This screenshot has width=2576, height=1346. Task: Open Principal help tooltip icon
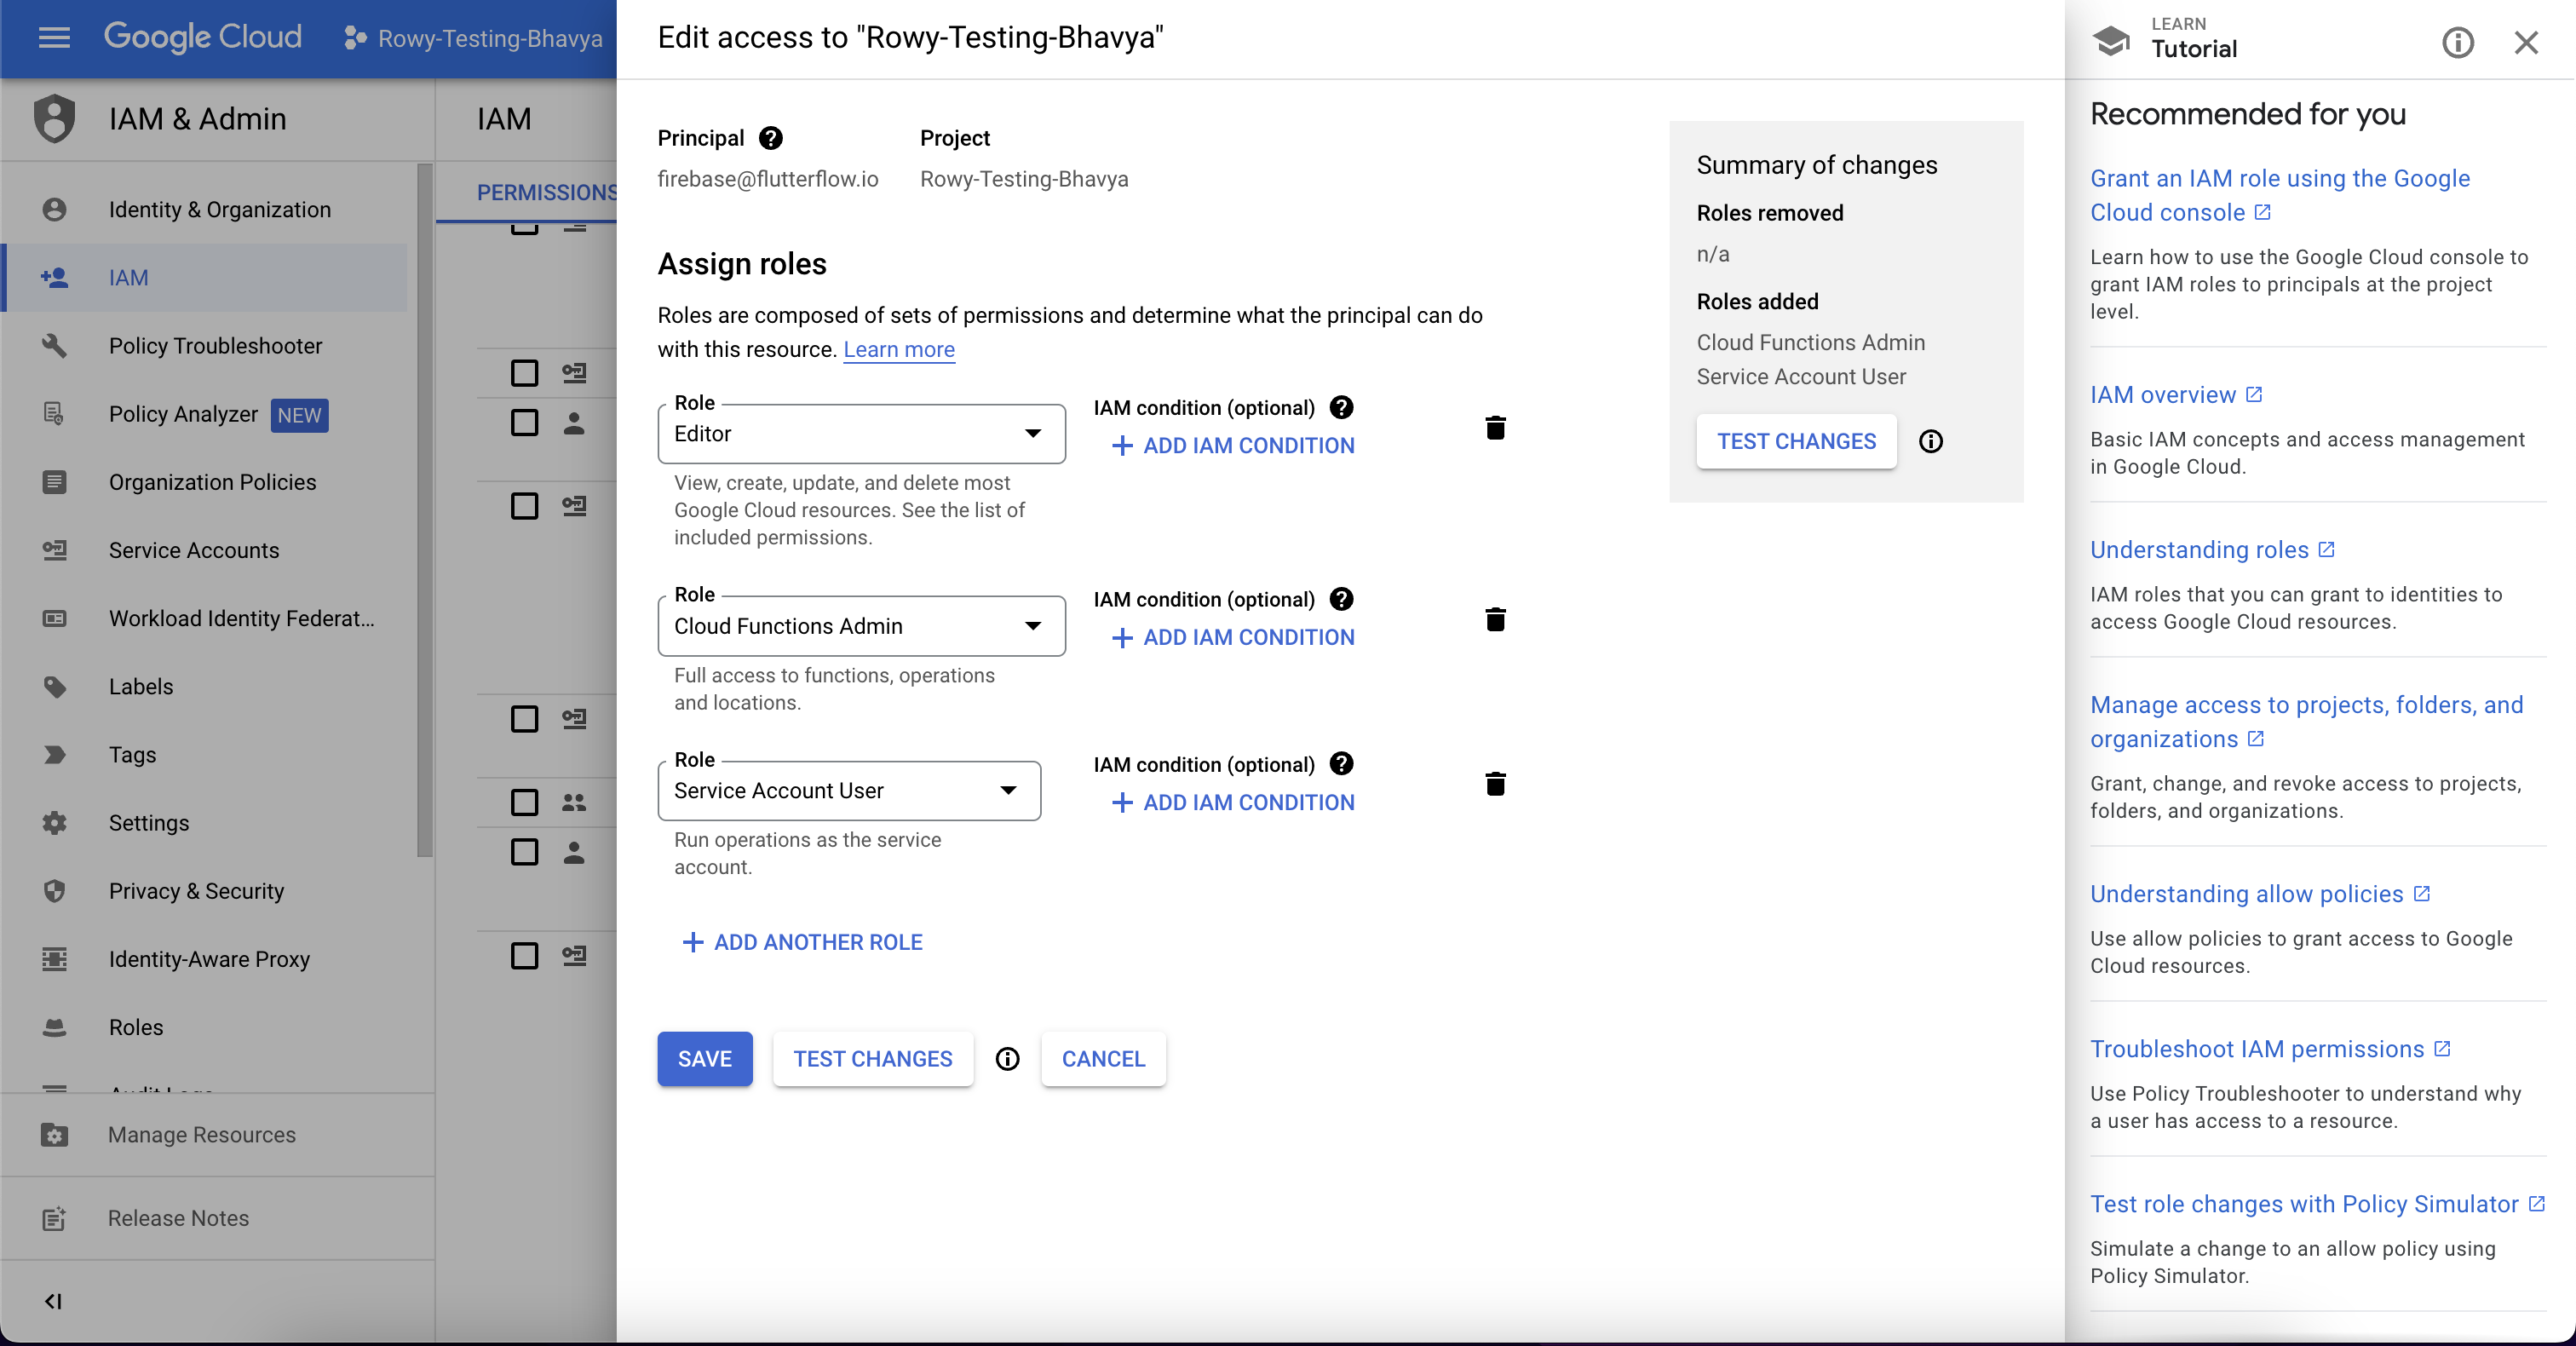[770, 138]
